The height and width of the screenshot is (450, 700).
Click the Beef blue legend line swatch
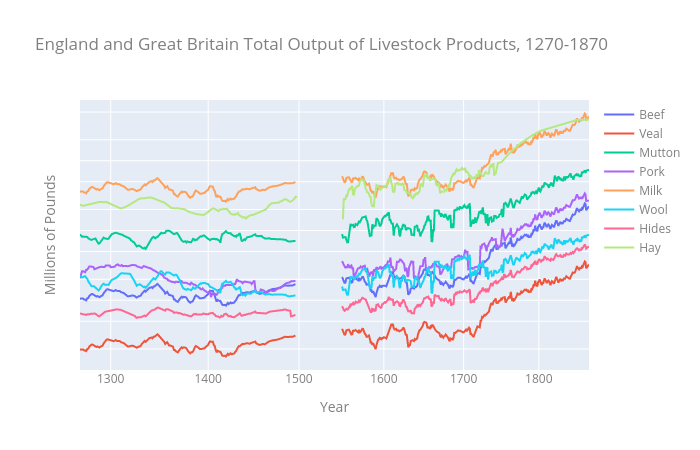click(x=619, y=115)
